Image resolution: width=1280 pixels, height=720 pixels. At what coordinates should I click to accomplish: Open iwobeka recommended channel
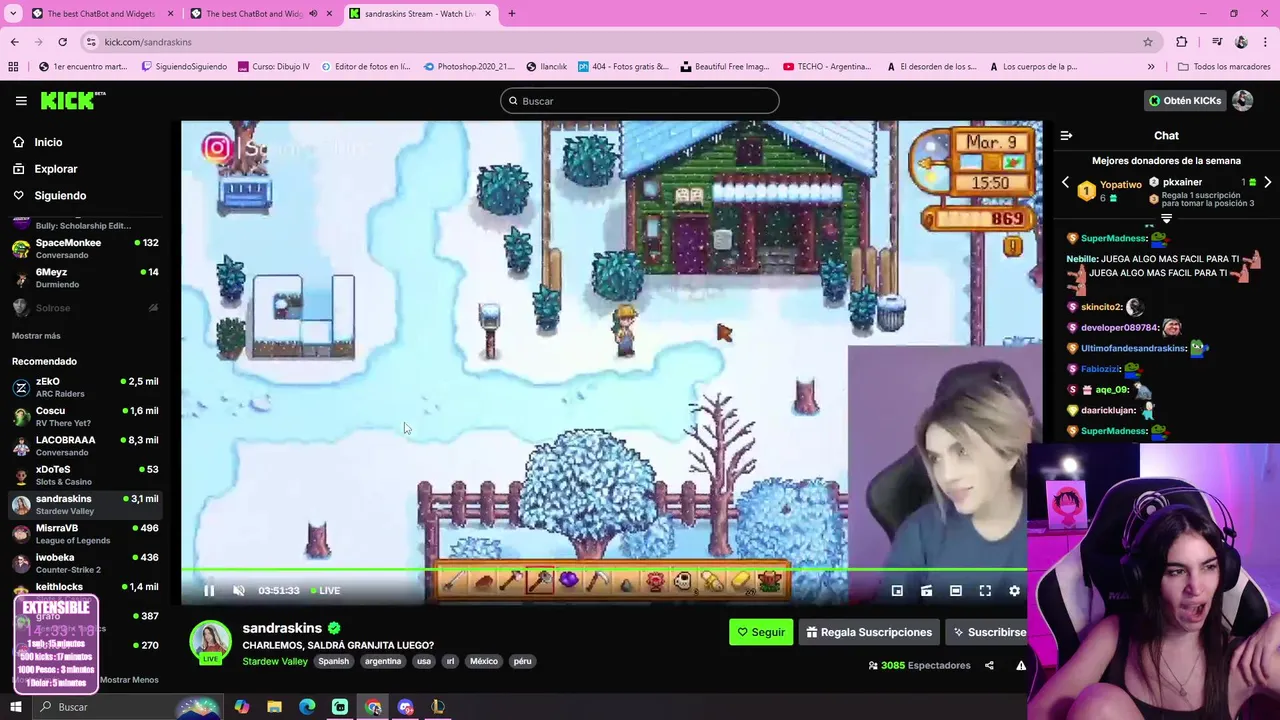pos(86,563)
